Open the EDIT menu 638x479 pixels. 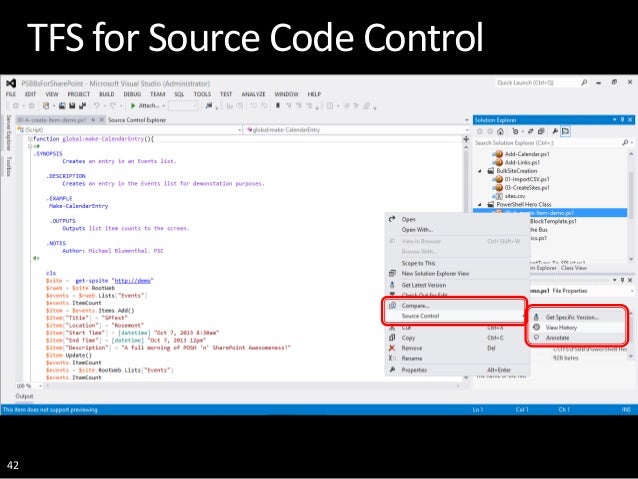pyautogui.click(x=31, y=94)
